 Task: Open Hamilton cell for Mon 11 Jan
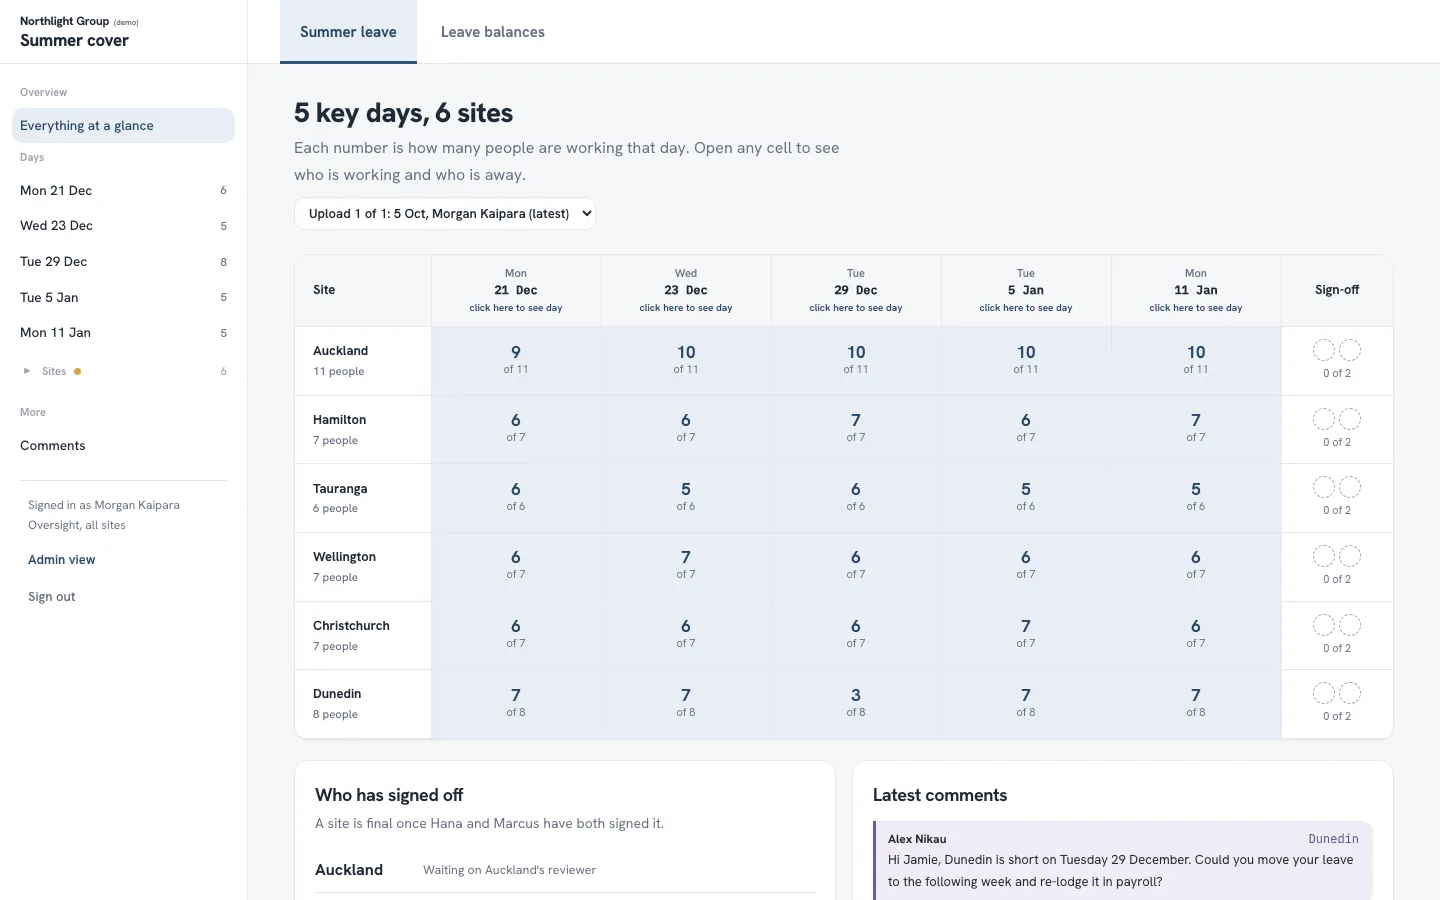tap(1196, 429)
